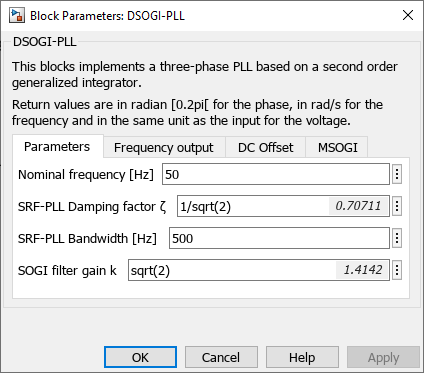Select the Parameters tab
The image size is (424, 373).
pos(57,147)
